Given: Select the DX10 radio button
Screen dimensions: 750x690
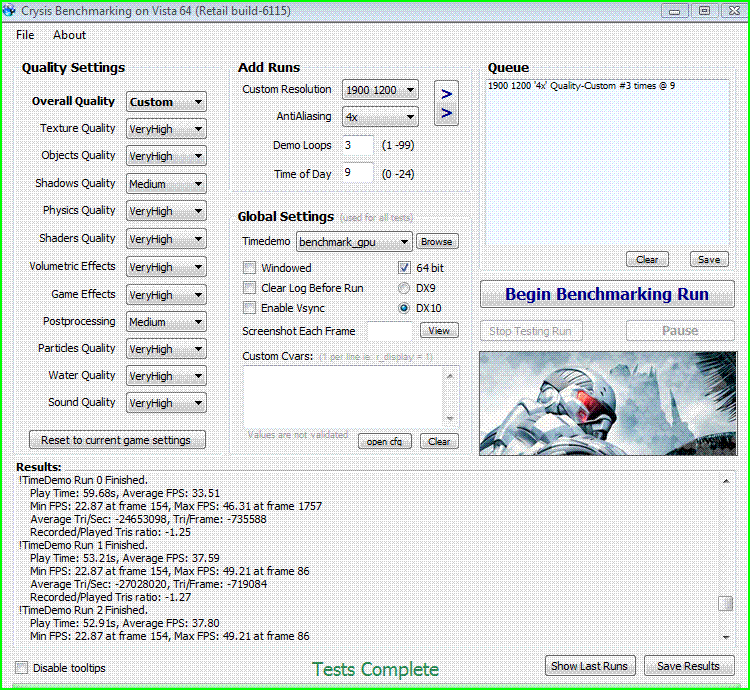Looking at the screenshot, I should coord(404,308).
